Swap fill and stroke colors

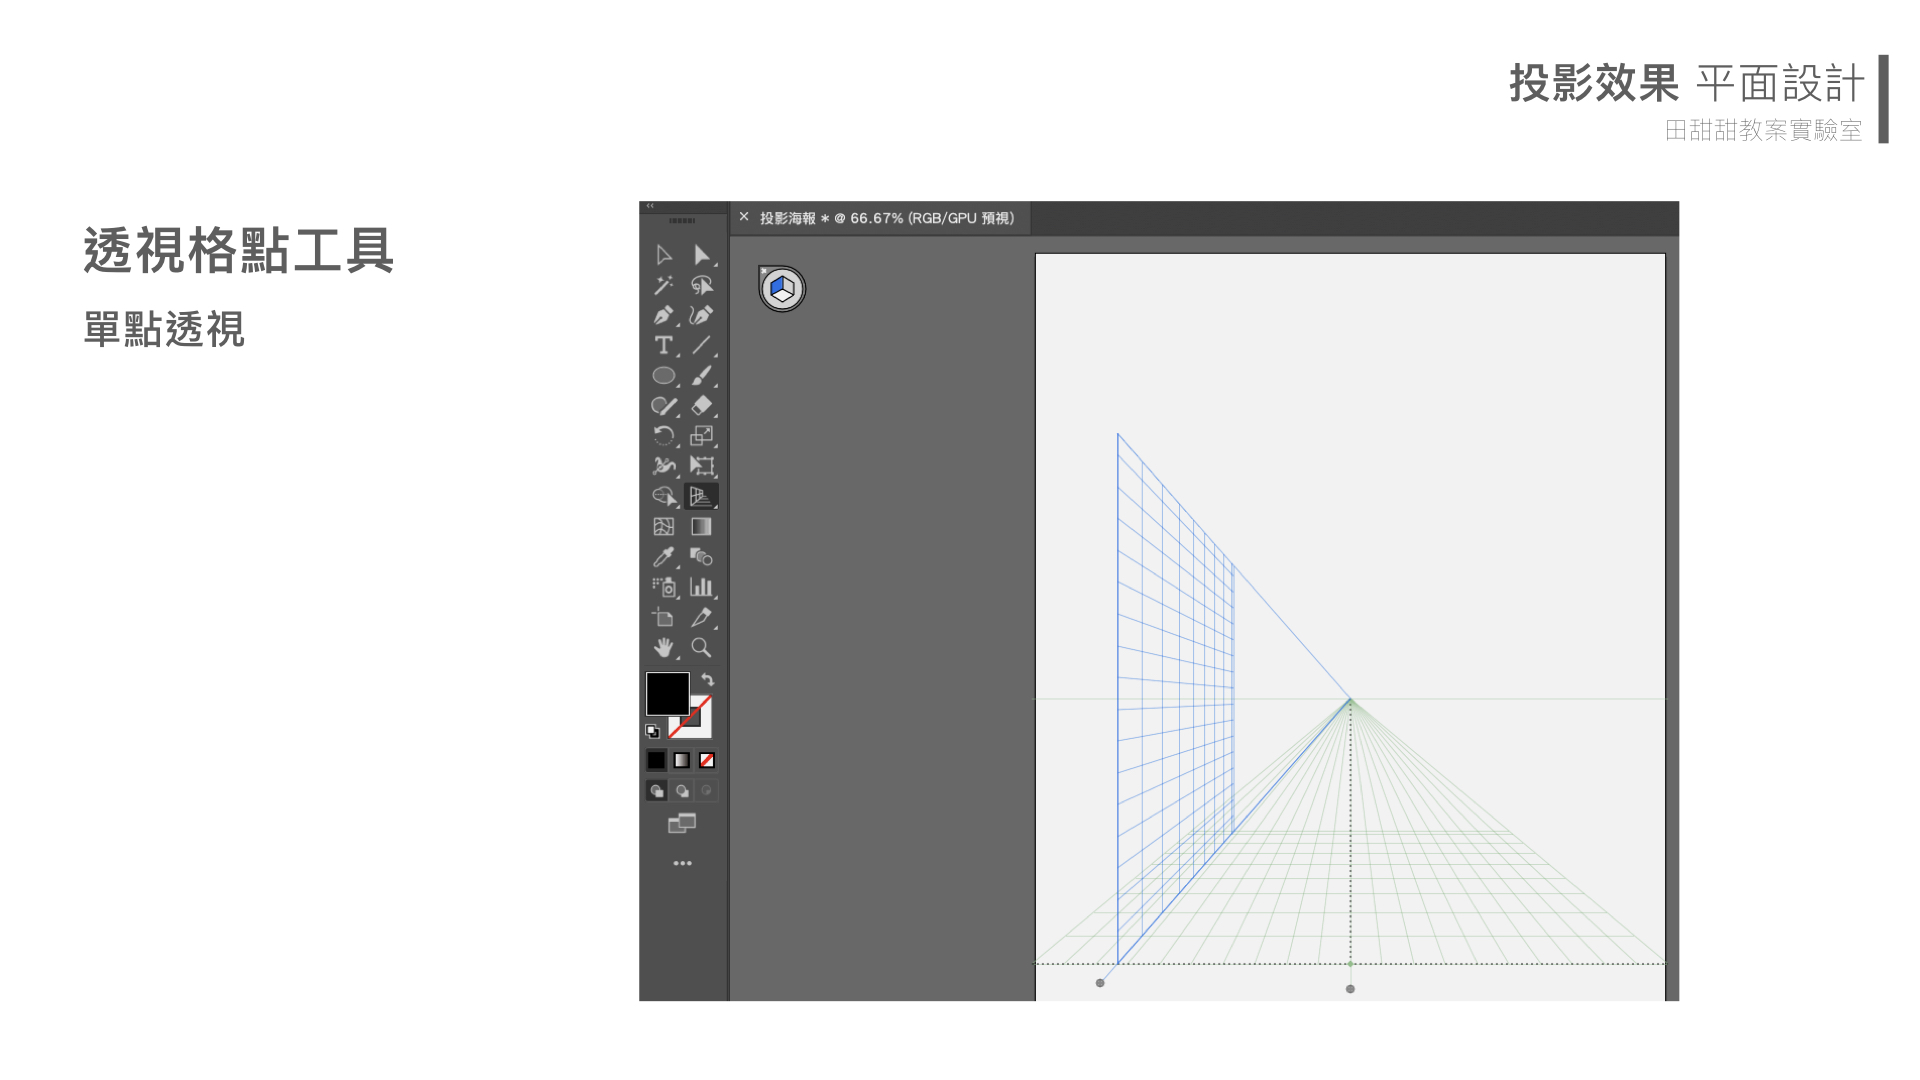point(708,680)
